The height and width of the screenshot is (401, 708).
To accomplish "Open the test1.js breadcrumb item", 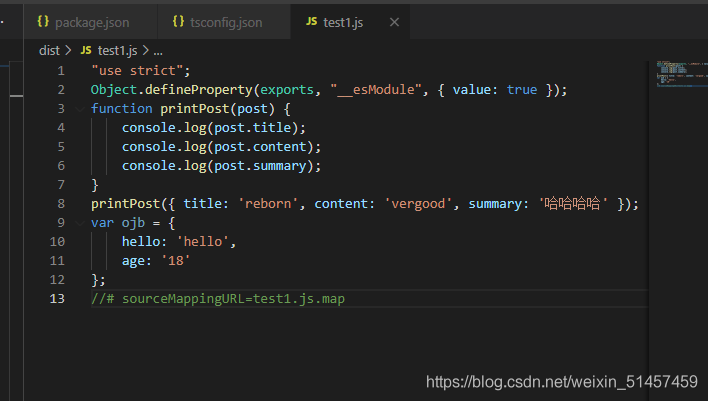I will click(x=117, y=51).
